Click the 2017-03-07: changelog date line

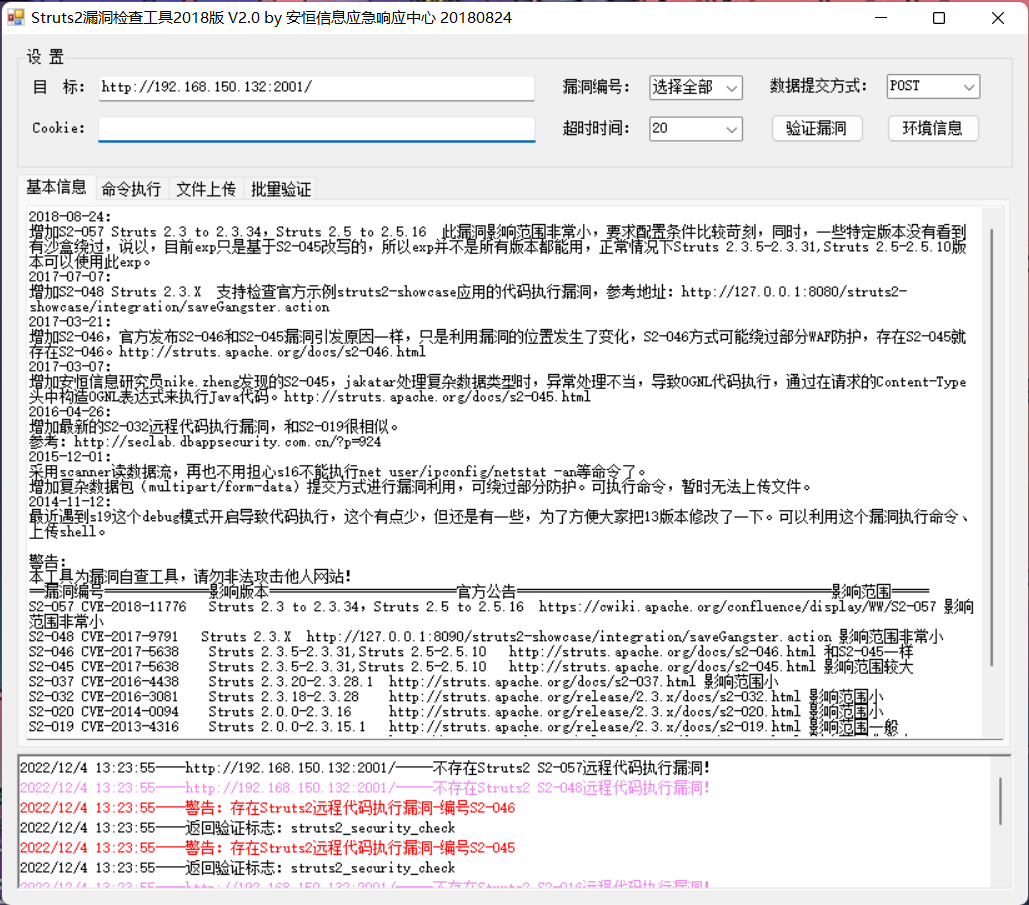tap(70, 367)
